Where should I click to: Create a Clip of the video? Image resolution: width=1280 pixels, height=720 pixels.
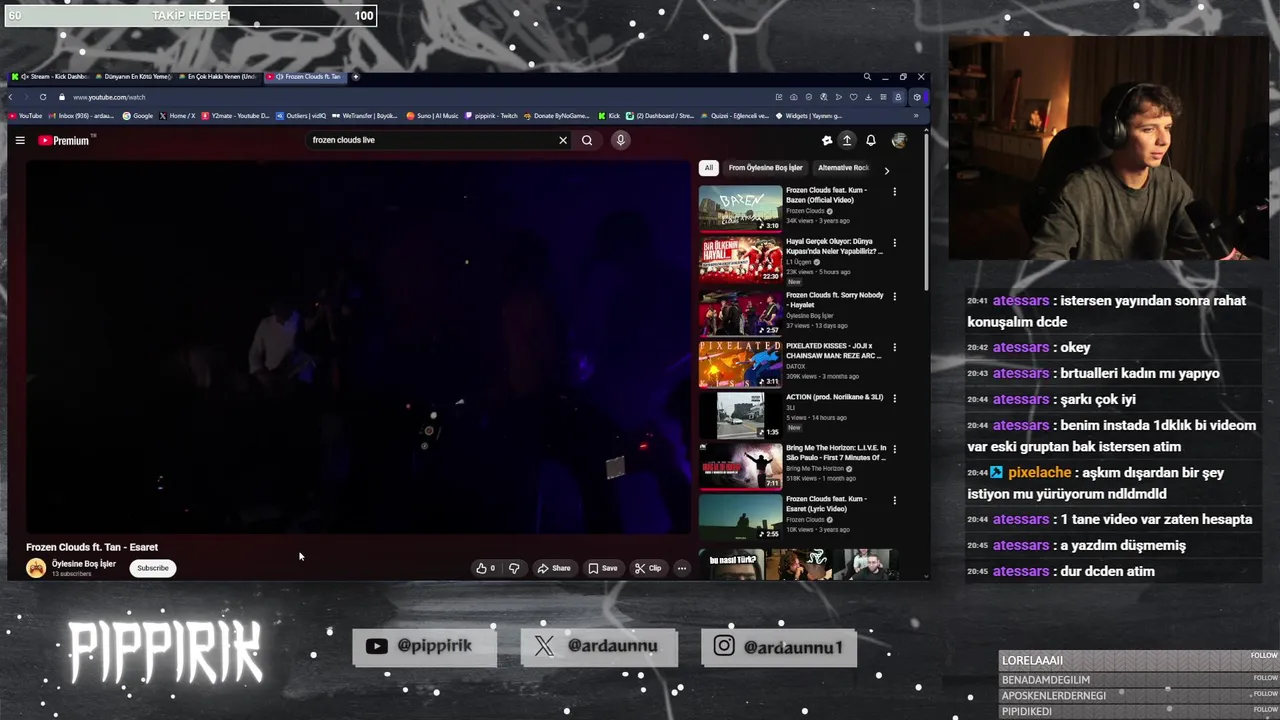pyautogui.click(x=648, y=568)
